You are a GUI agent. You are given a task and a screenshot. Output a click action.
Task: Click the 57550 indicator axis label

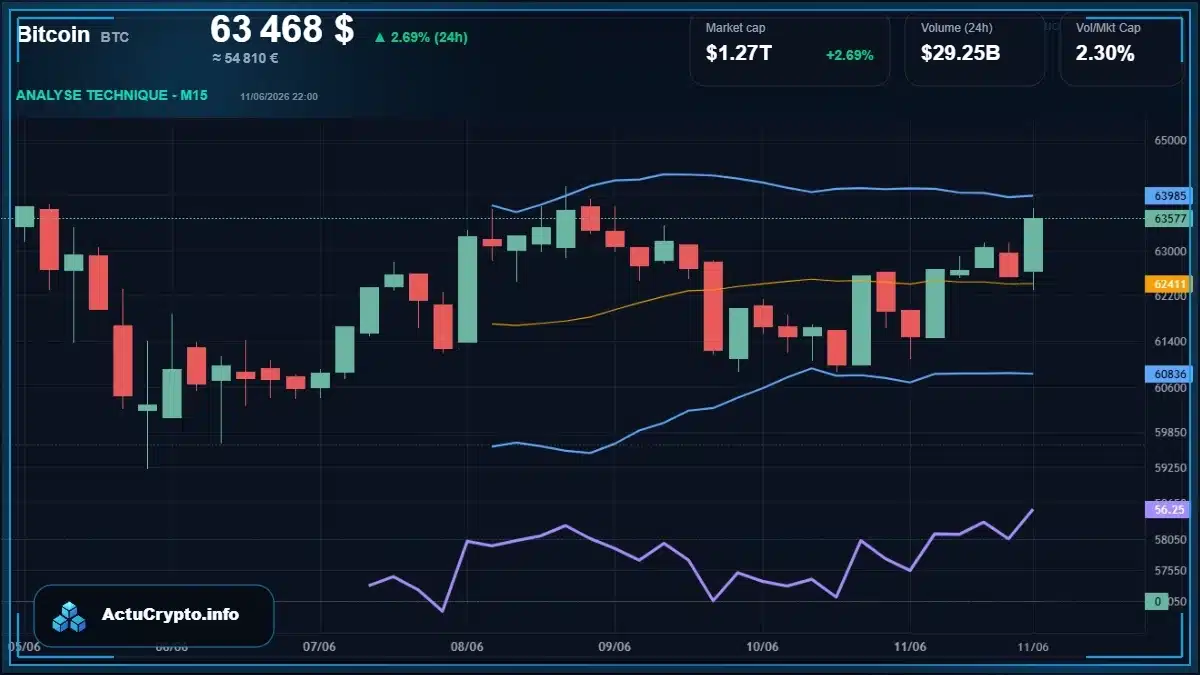click(1170, 571)
